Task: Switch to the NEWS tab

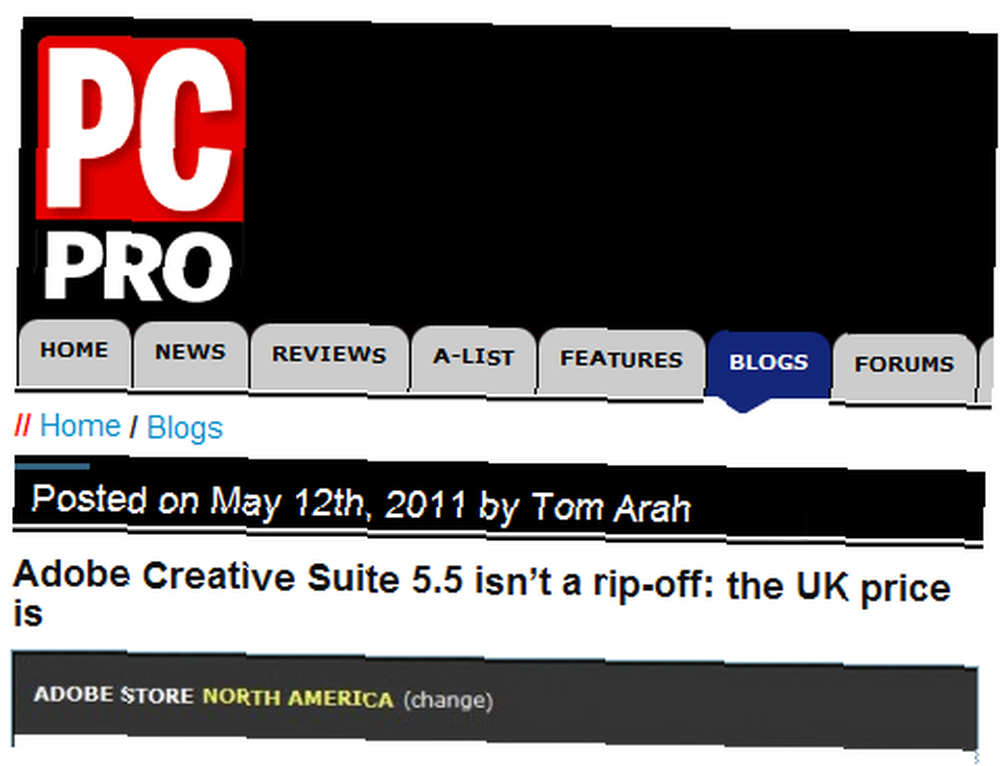Action: pyautogui.click(x=190, y=355)
